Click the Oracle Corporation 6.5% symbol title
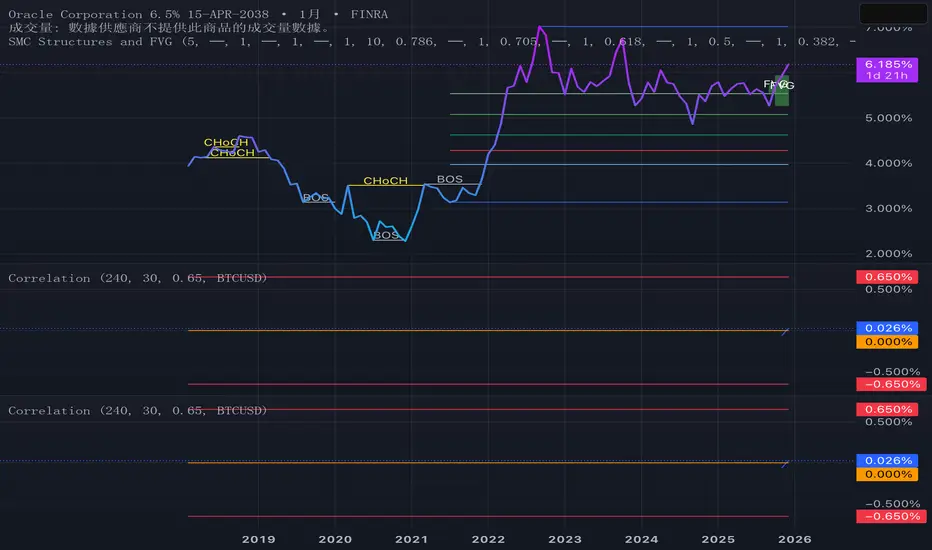The width and height of the screenshot is (932, 550). pyautogui.click(x=138, y=14)
